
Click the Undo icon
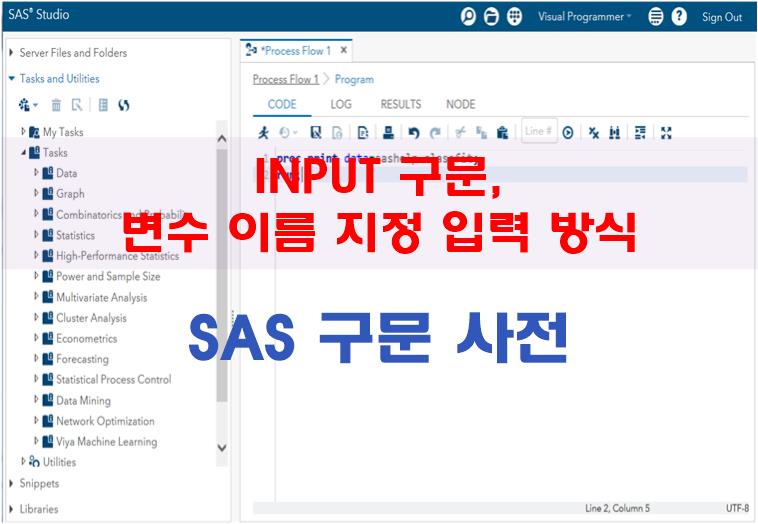click(413, 132)
